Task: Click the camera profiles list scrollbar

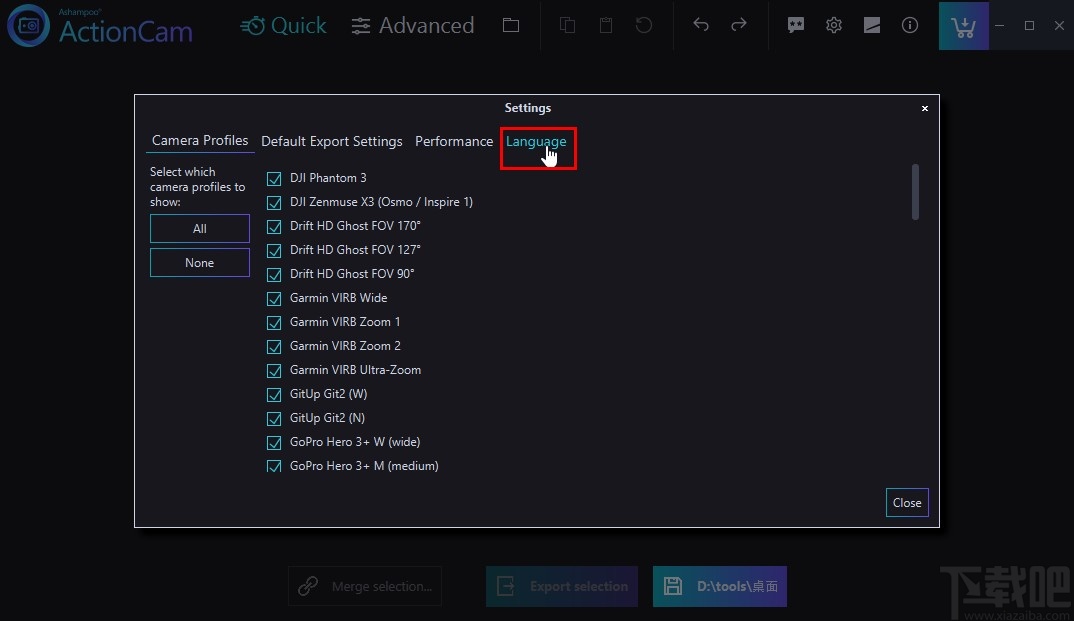Action: (915, 192)
